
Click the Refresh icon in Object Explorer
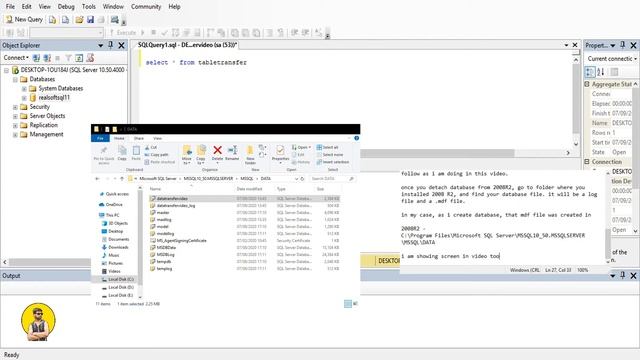click(79, 58)
